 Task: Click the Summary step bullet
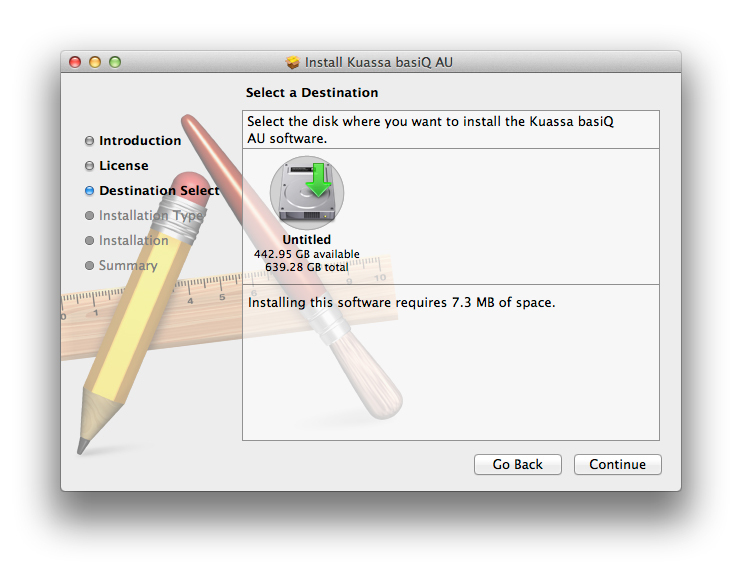coord(89,266)
